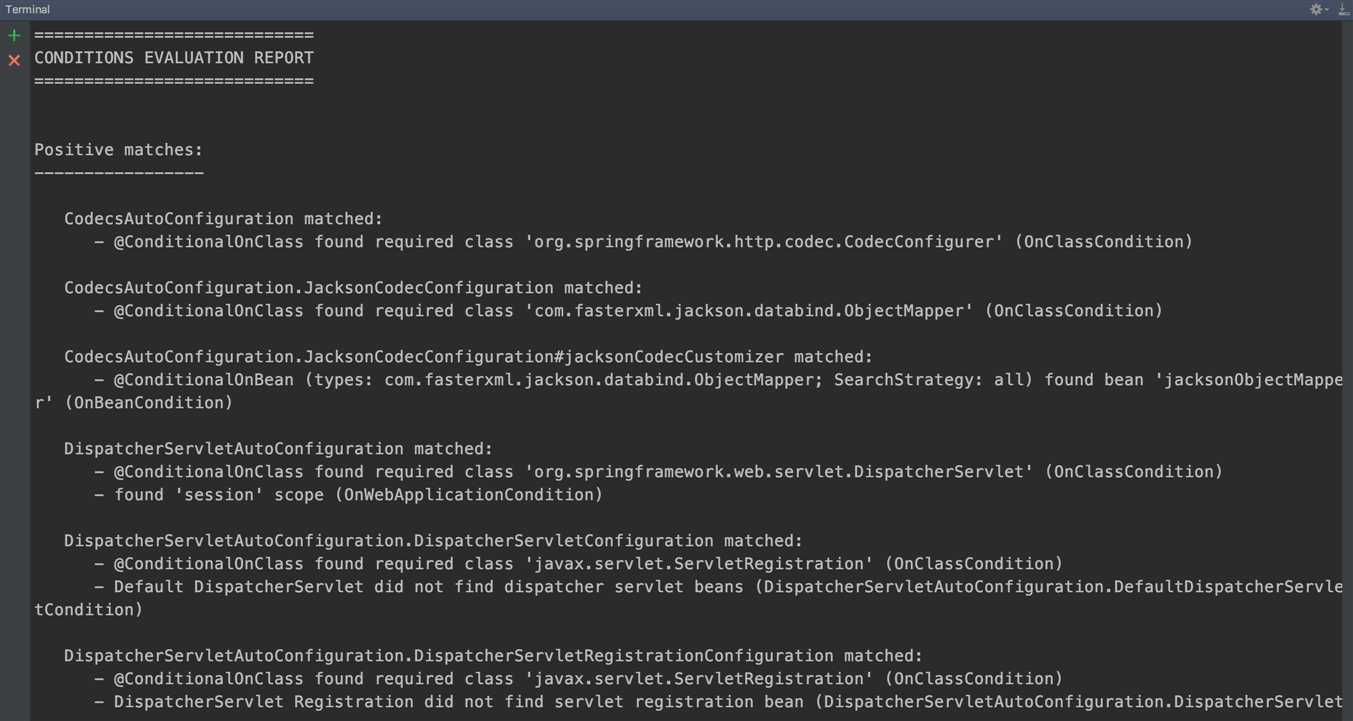Click 'Default DispatcherServlet did not find' line

(428, 587)
